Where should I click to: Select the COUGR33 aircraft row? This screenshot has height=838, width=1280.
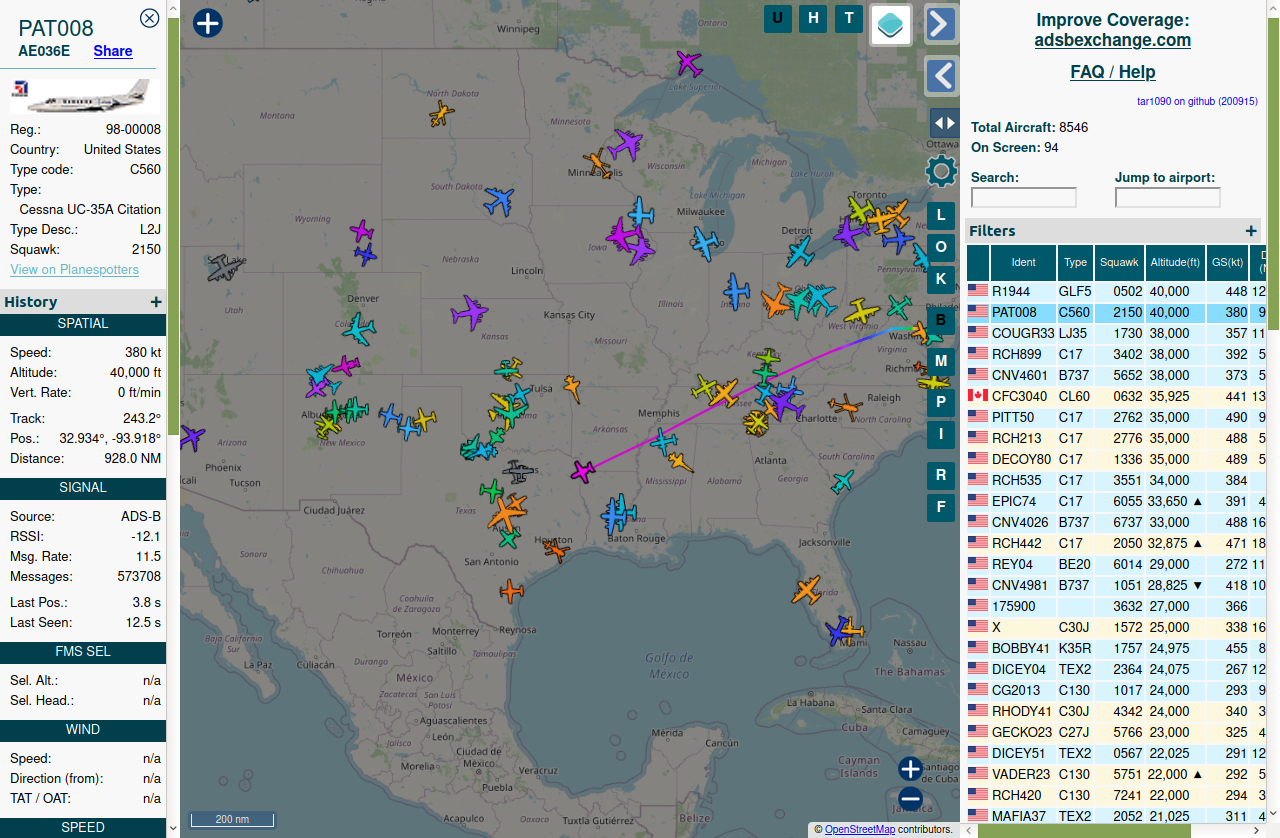[1117, 333]
